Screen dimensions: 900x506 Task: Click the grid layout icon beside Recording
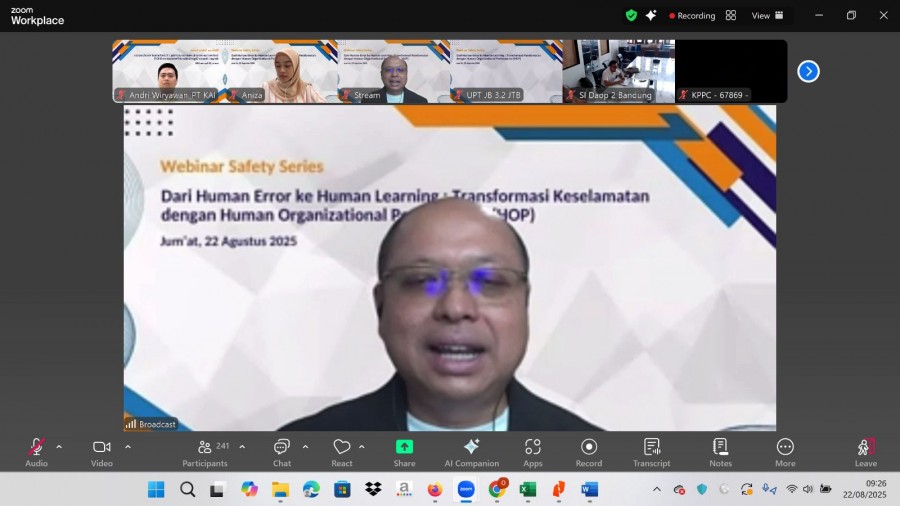pos(731,15)
